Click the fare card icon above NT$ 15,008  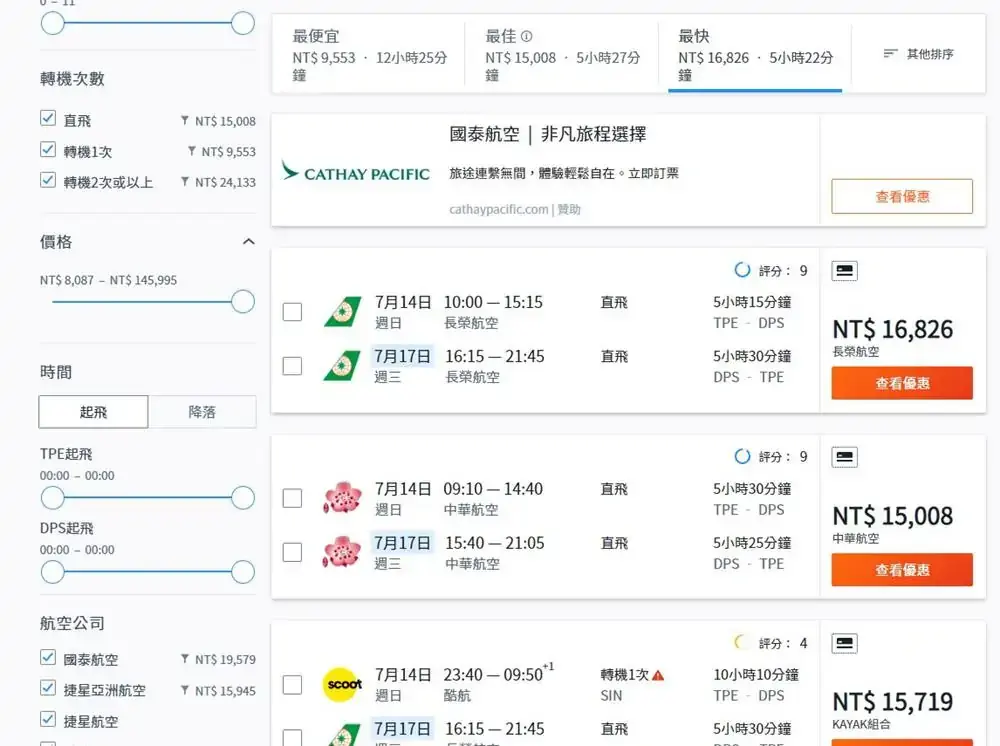844,457
